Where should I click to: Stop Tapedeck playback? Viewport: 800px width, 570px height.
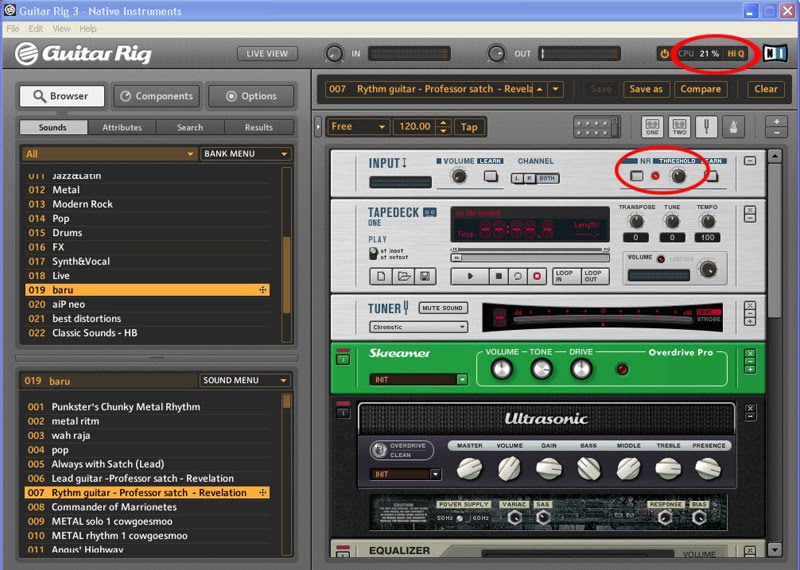(x=498, y=276)
